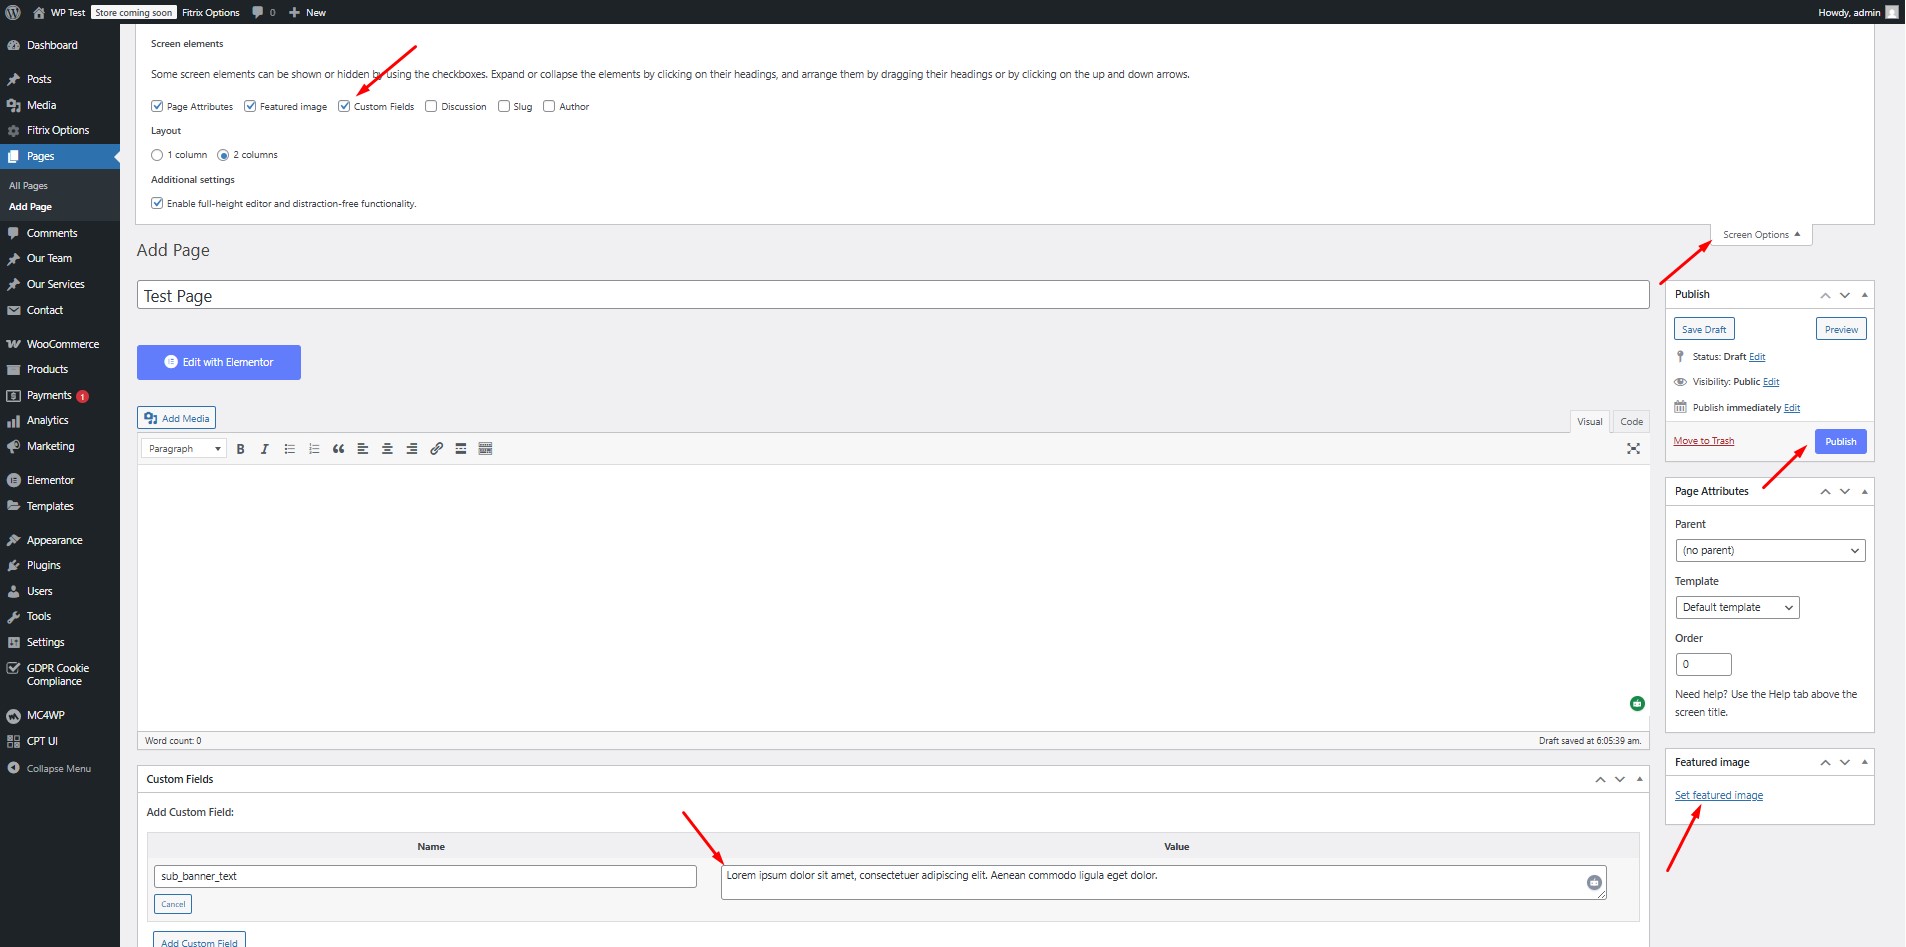Enable the Discussion screen element checkbox

(431, 106)
